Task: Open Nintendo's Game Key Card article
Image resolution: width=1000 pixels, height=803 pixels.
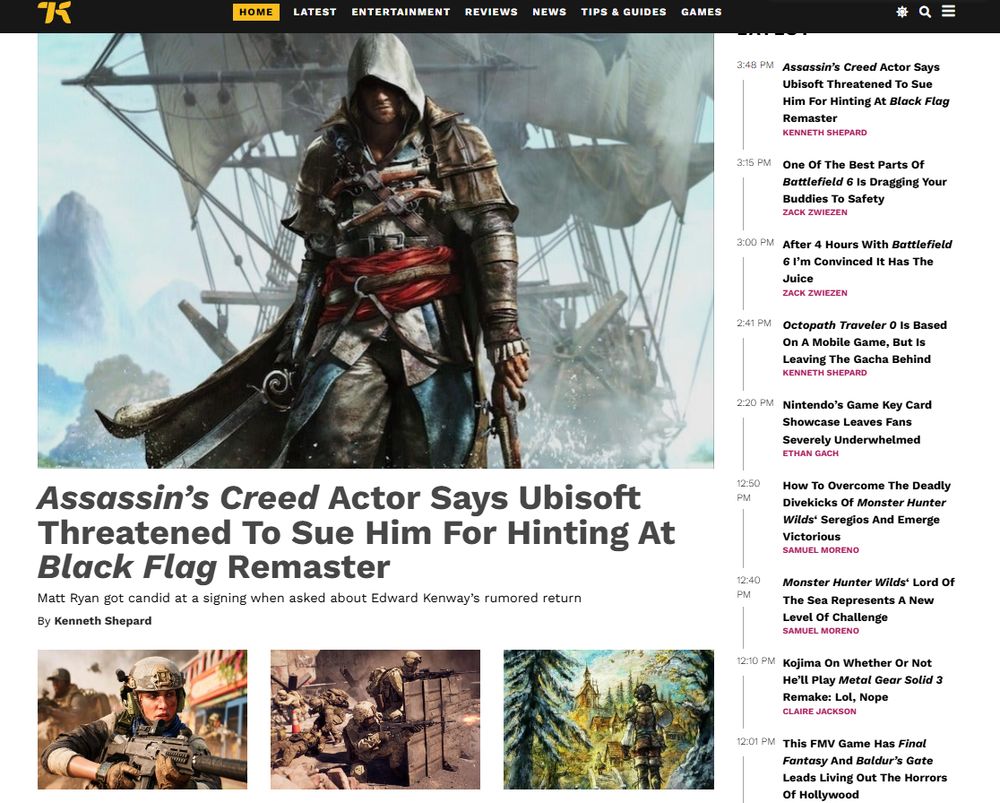Action: [x=857, y=422]
